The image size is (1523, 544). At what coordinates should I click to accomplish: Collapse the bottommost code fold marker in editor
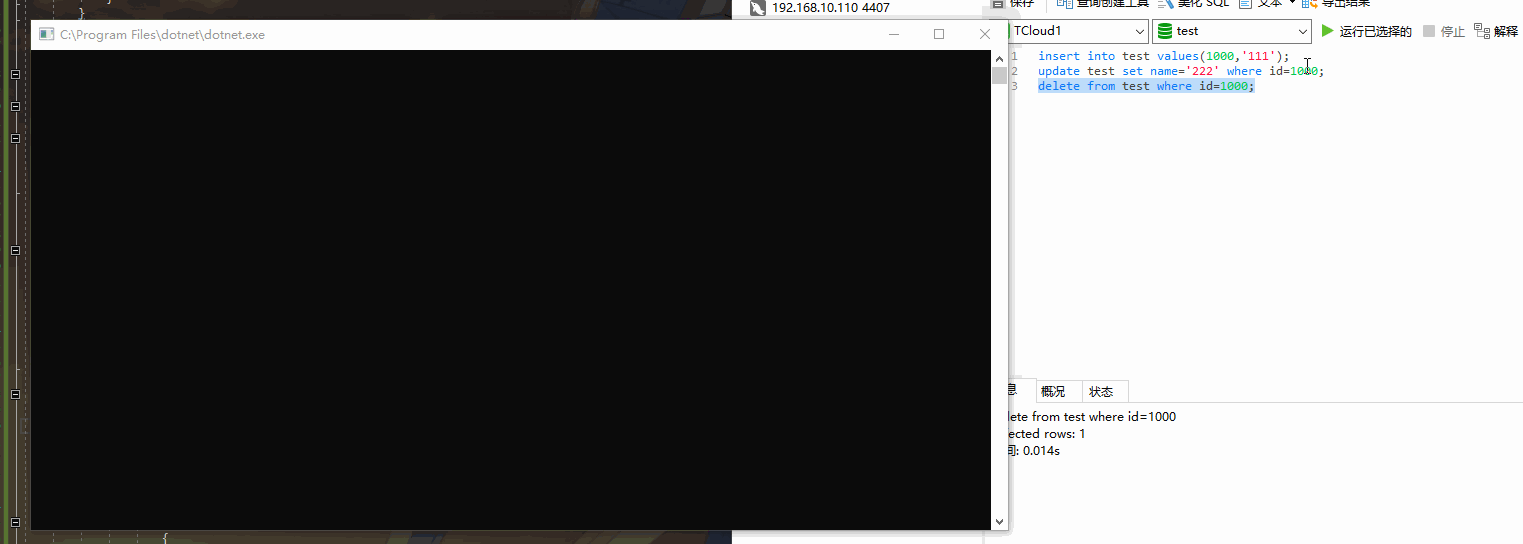pos(15,521)
